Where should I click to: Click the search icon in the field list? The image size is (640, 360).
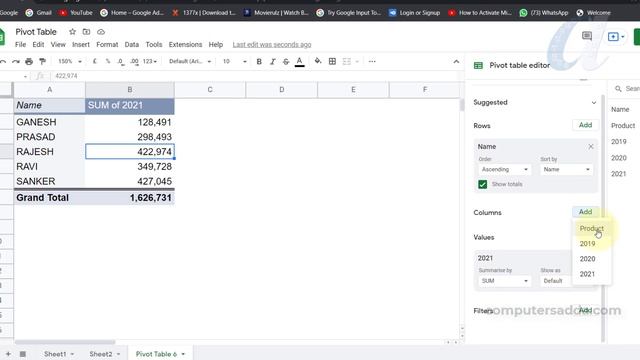618,89
